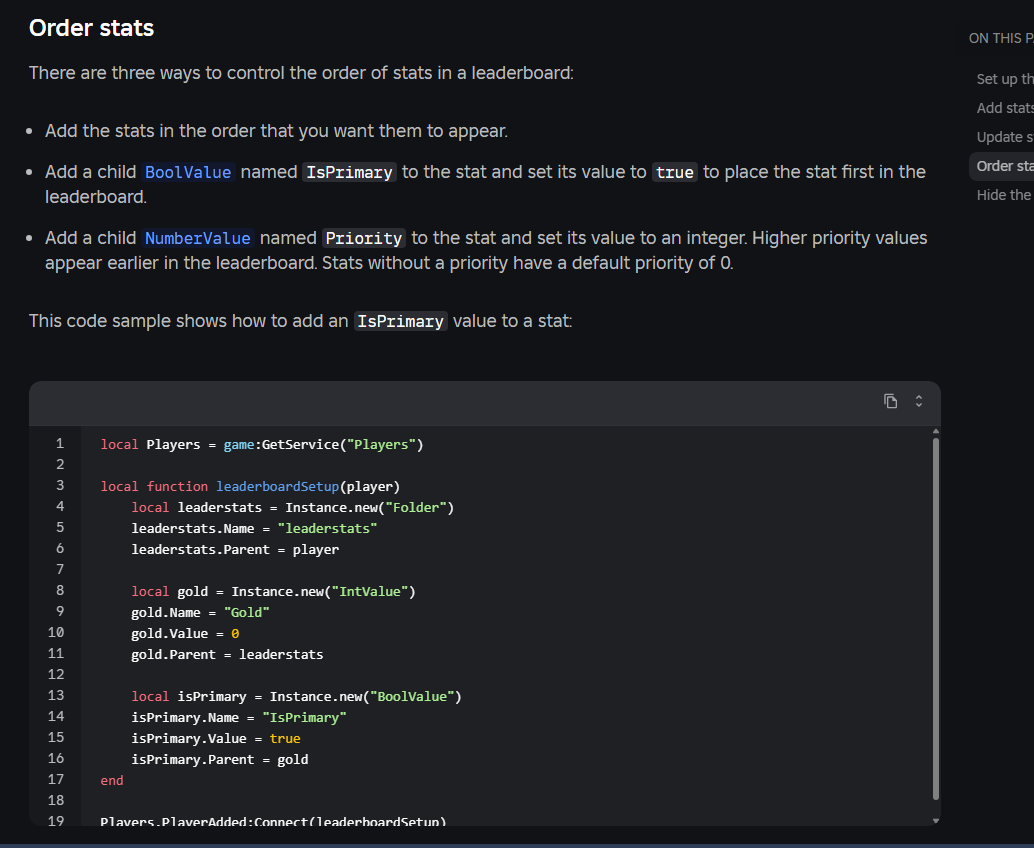The height and width of the screenshot is (848, 1034).
Task: Click the leaderboardSetup function name in code
Action: (277, 485)
